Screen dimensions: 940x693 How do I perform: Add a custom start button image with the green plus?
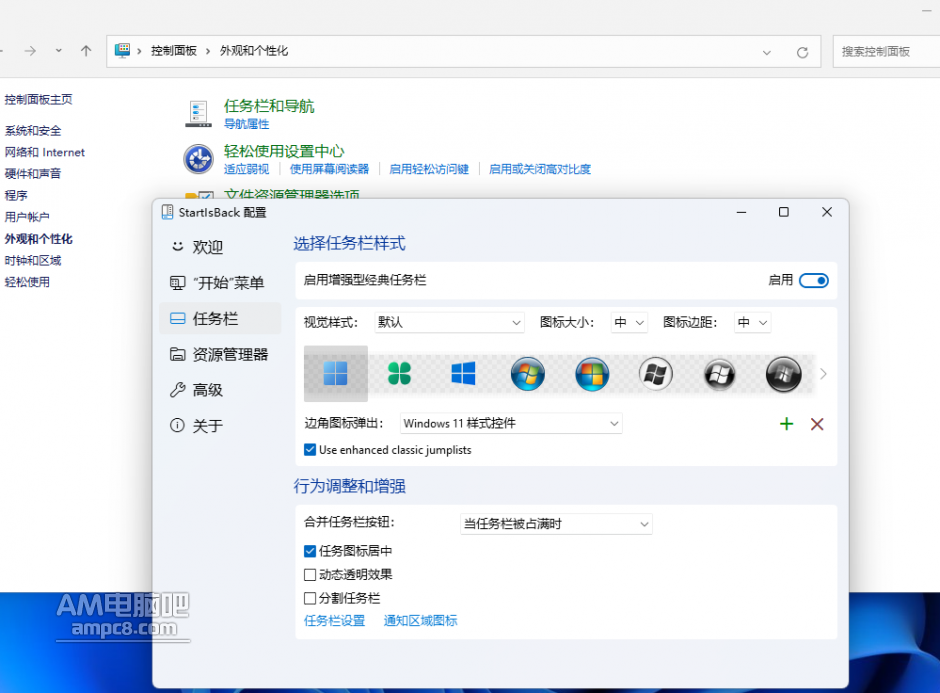[x=787, y=424]
